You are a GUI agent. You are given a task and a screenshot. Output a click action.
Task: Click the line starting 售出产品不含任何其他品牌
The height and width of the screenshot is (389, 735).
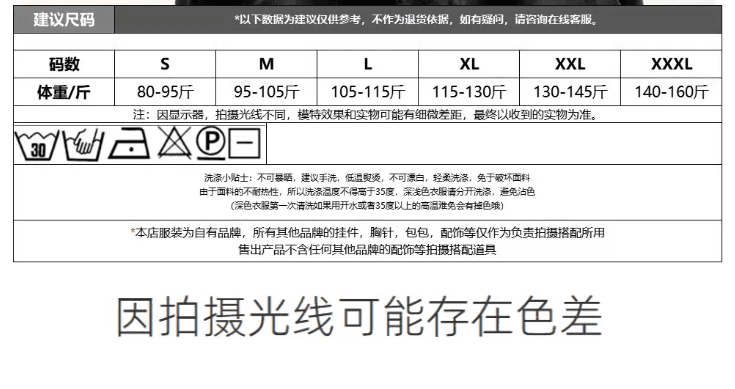[367, 249]
